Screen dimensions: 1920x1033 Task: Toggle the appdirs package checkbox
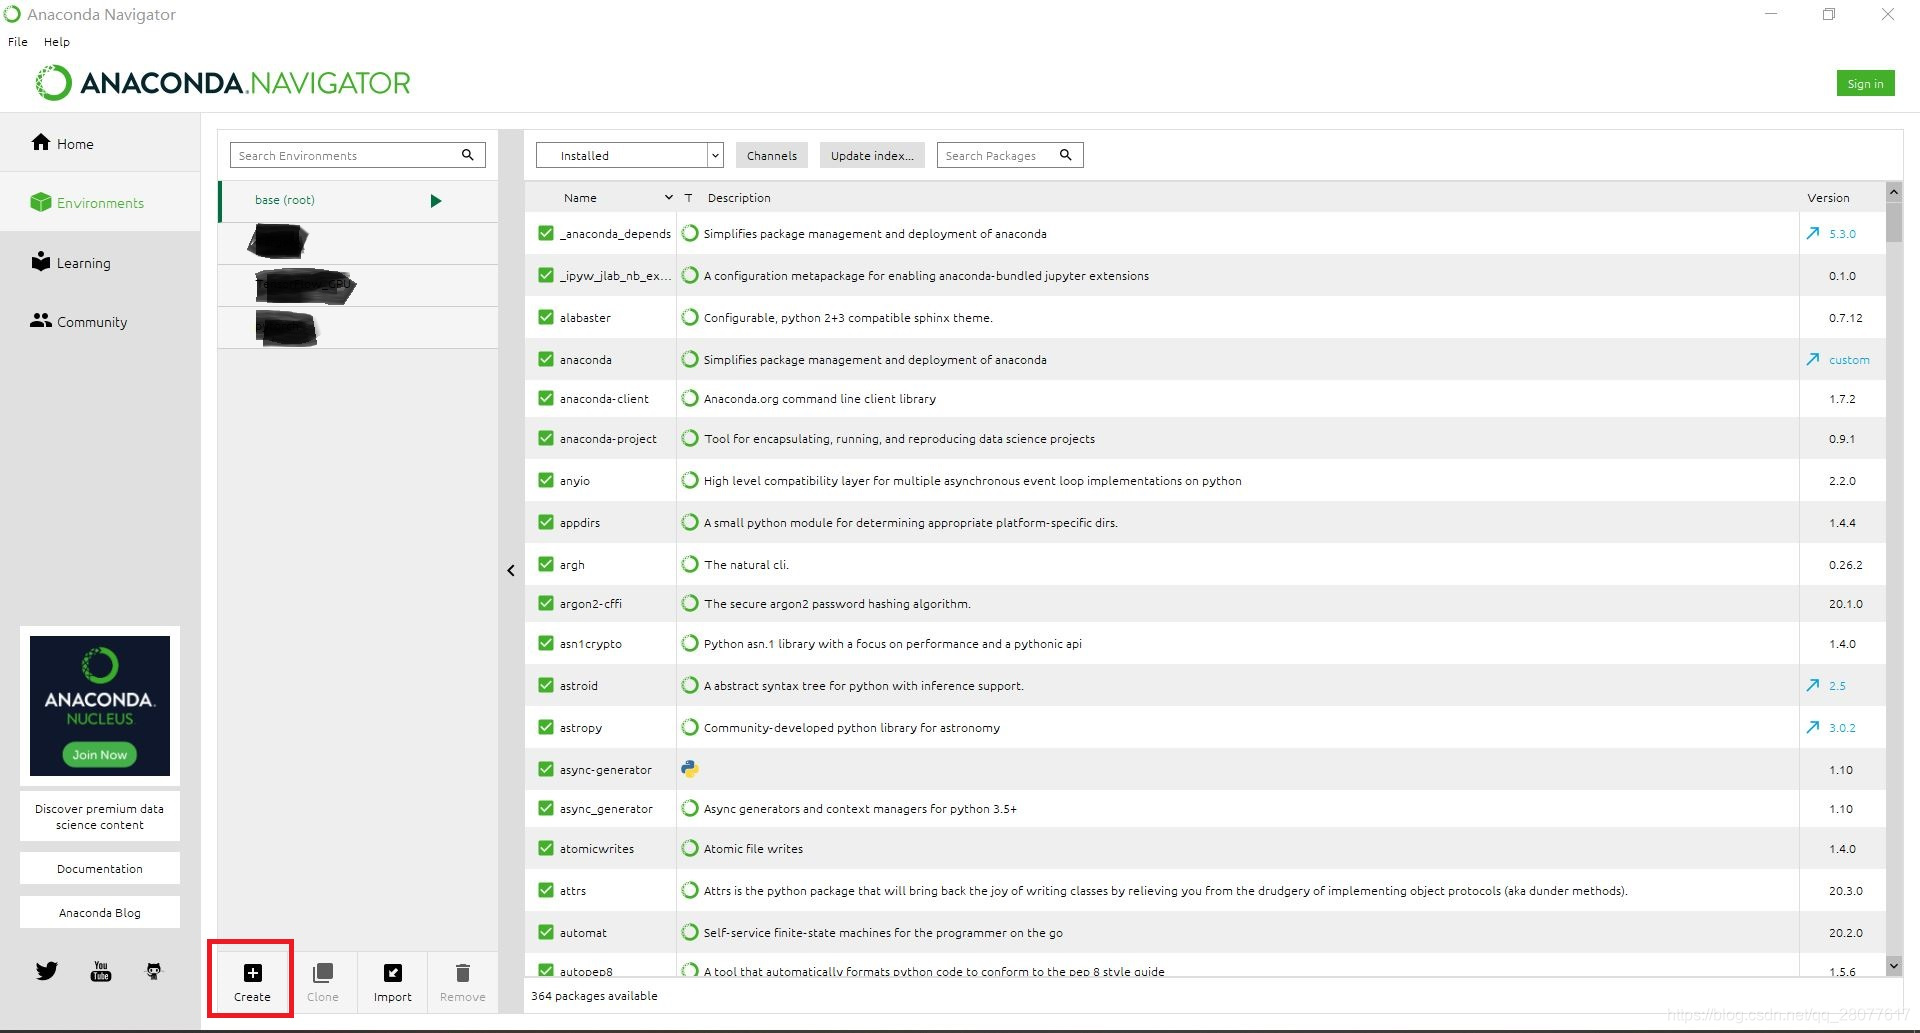(546, 522)
